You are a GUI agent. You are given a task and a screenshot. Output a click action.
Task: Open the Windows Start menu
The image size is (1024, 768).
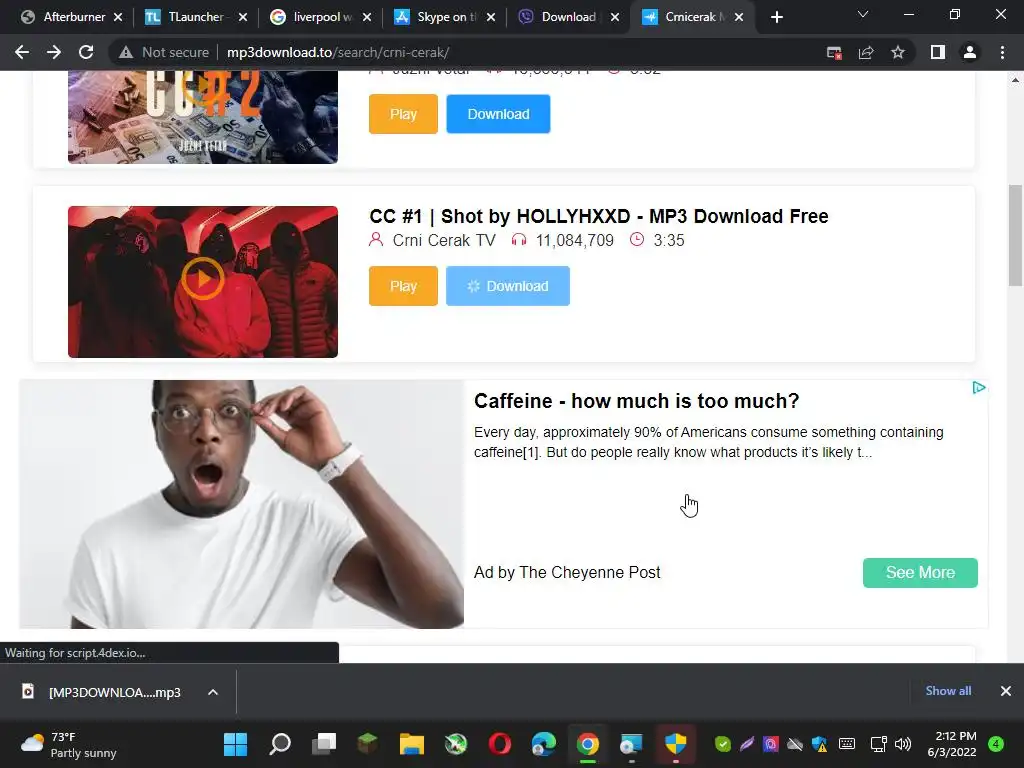[235, 744]
